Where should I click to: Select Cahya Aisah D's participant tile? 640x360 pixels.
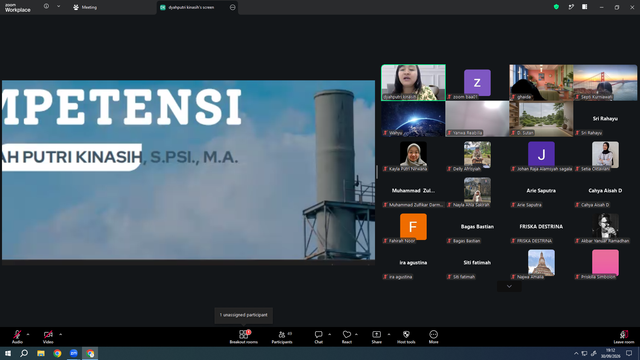pos(605,191)
